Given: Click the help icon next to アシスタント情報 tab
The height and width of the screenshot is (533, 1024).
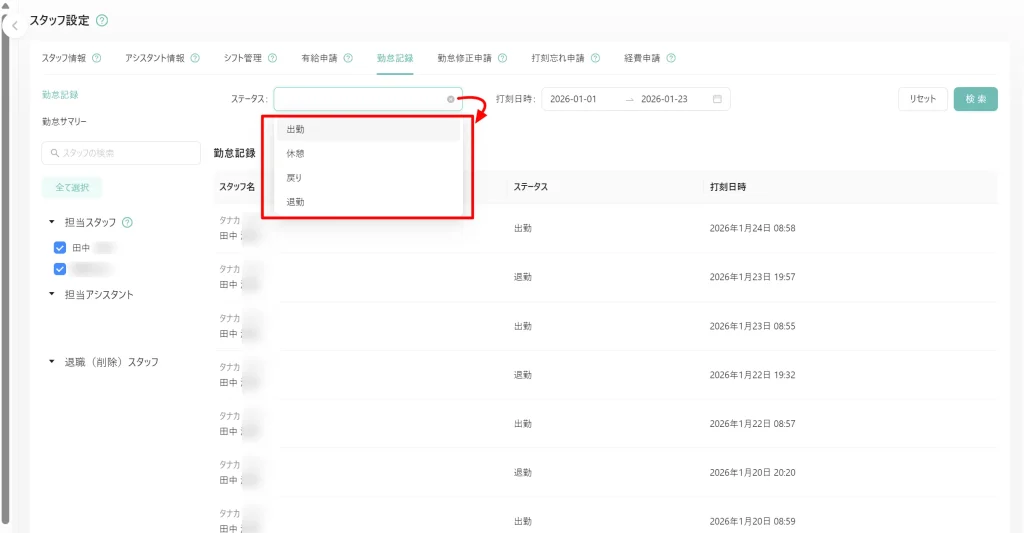Looking at the screenshot, I should click(x=195, y=58).
